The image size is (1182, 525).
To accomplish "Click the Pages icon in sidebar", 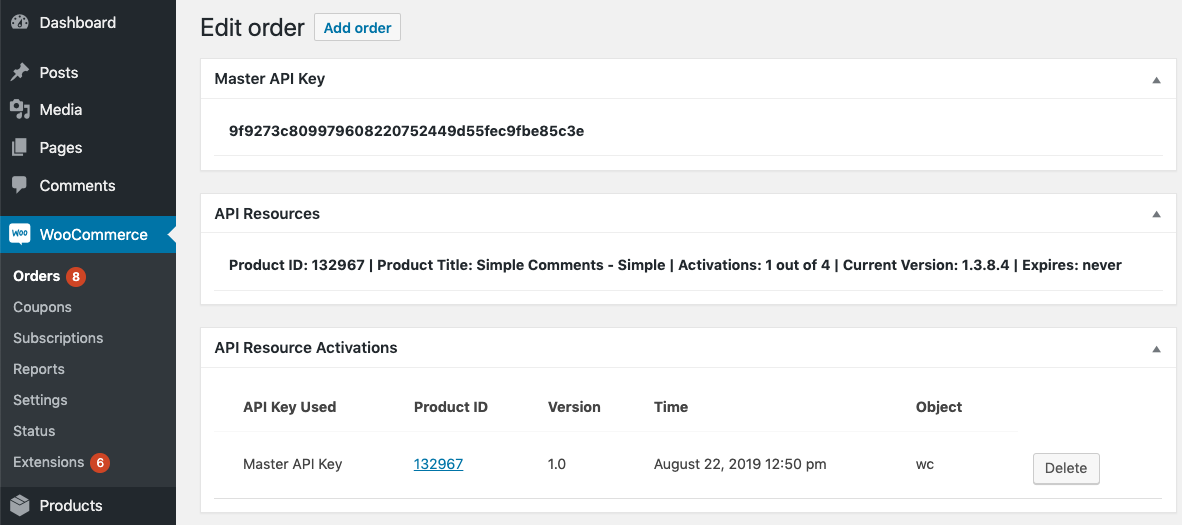I will coord(19,148).
